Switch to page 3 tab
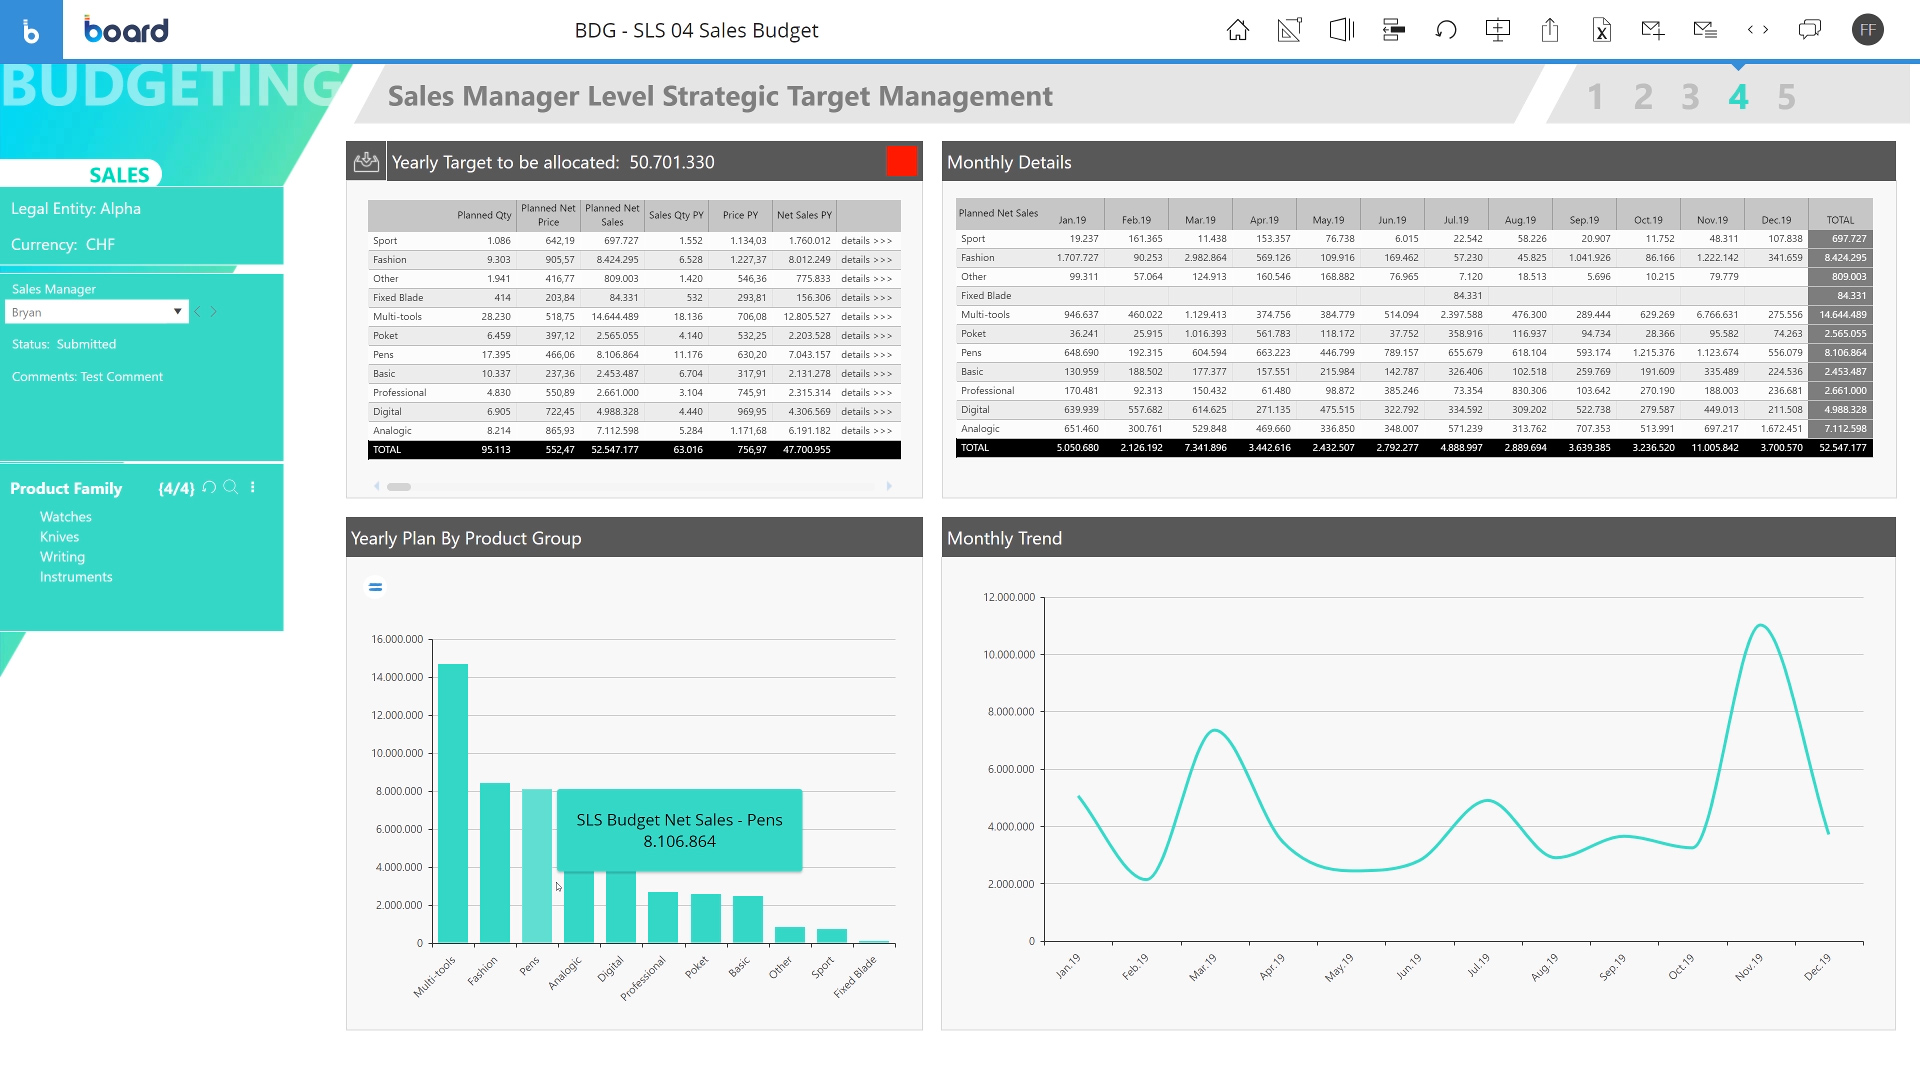The width and height of the screenshot is (1920, 1080). (x=1690, y=97)
